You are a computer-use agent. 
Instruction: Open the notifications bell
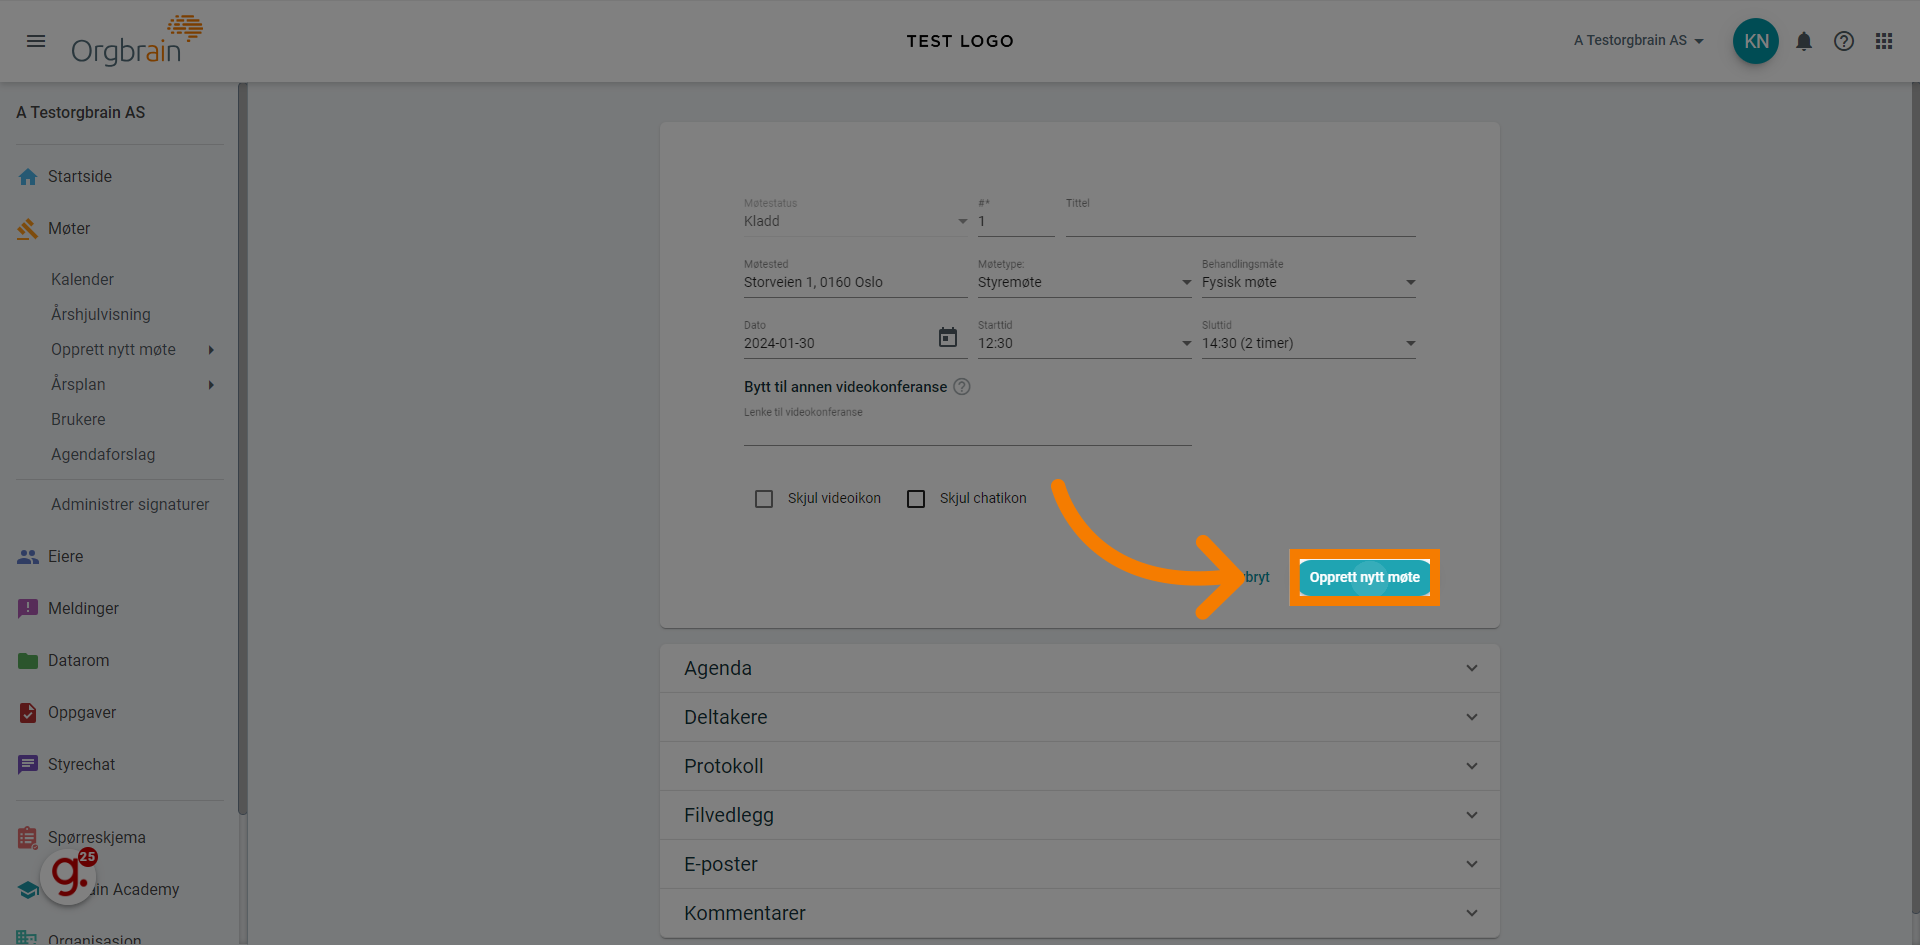(1803, 41)
